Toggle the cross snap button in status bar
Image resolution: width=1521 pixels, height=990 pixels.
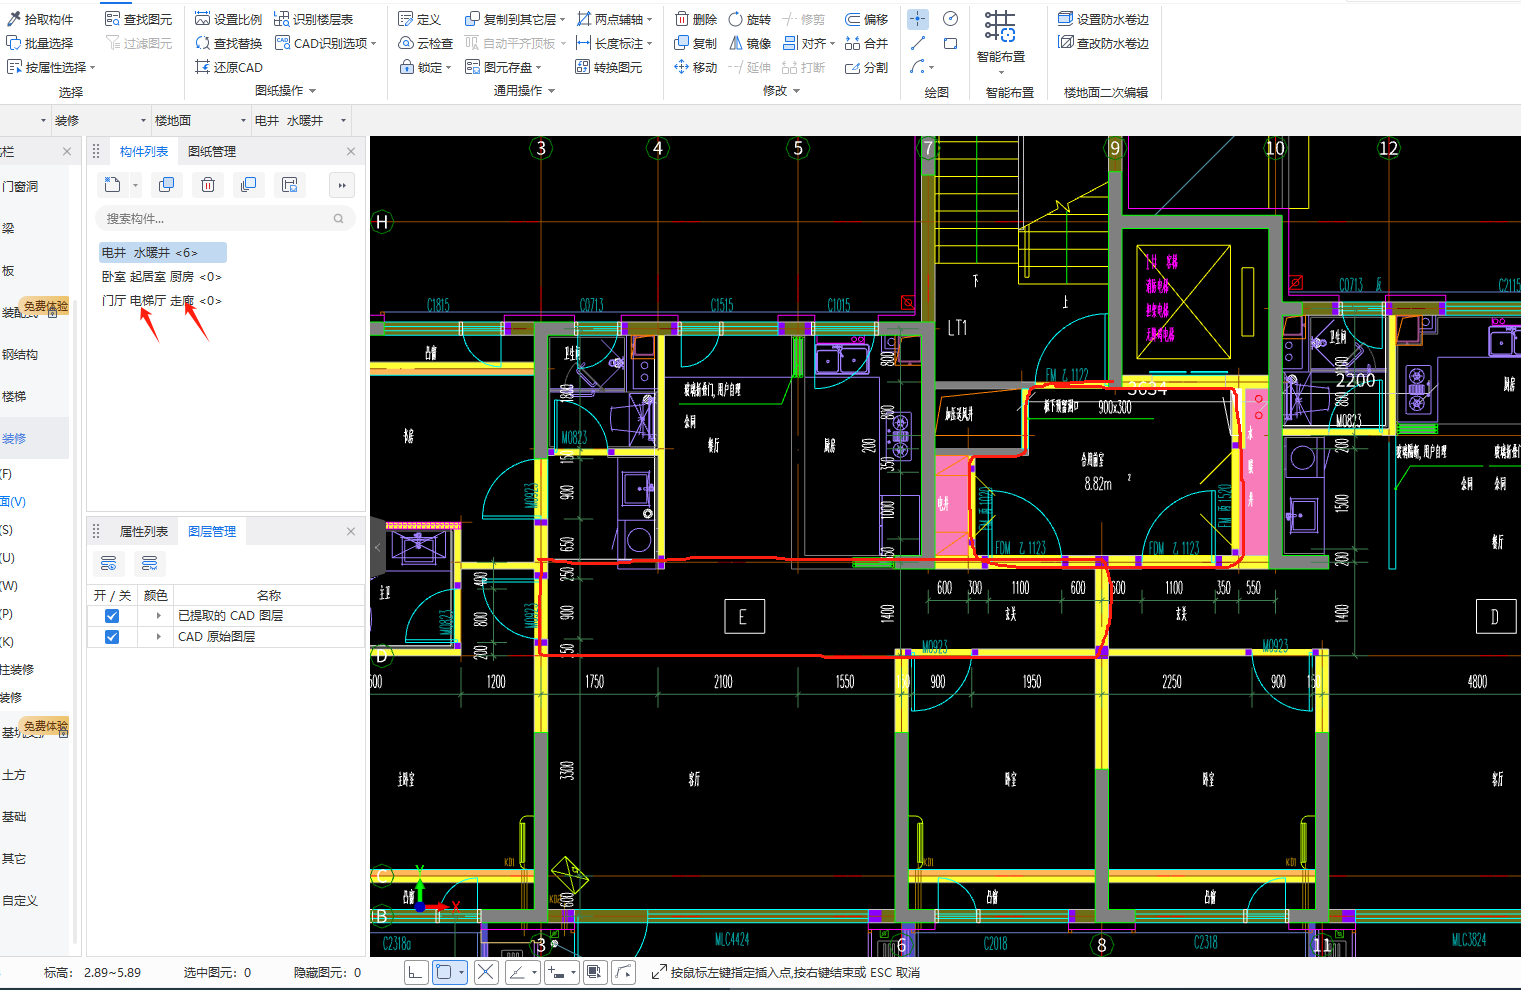pos(486,972)
